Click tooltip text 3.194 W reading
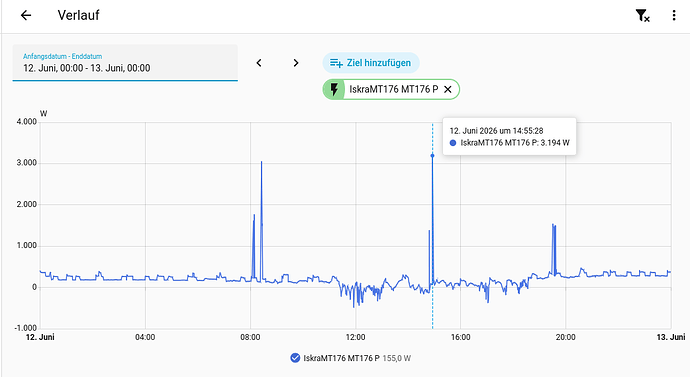Screen dimensions: 690x377 [555, 143]
